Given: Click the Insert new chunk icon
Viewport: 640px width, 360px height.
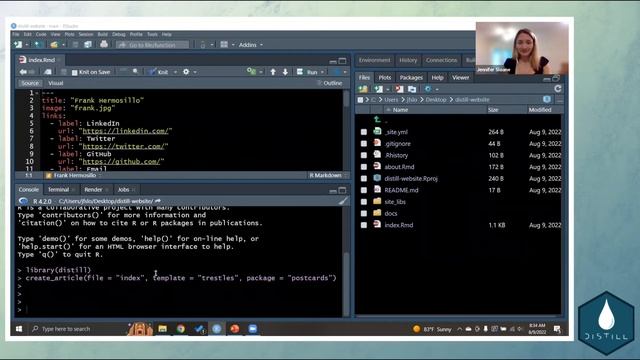Looking at the screenshot, I should click(x=251, y=72).
